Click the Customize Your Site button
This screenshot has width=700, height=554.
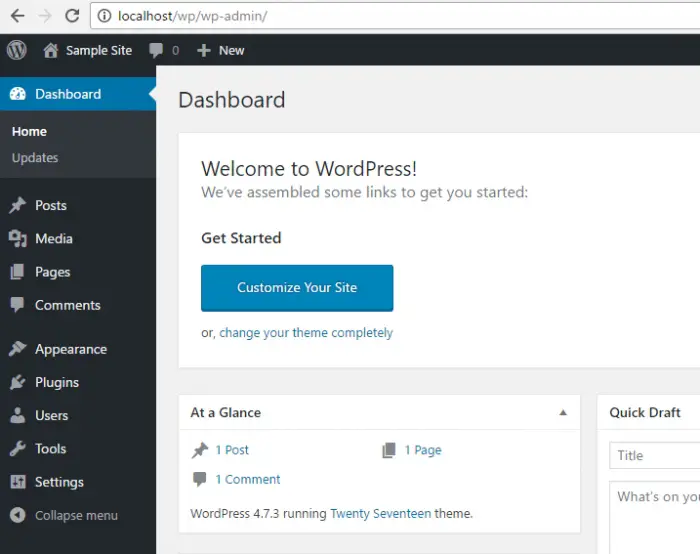pyautogui.click(x=297, y=288)
